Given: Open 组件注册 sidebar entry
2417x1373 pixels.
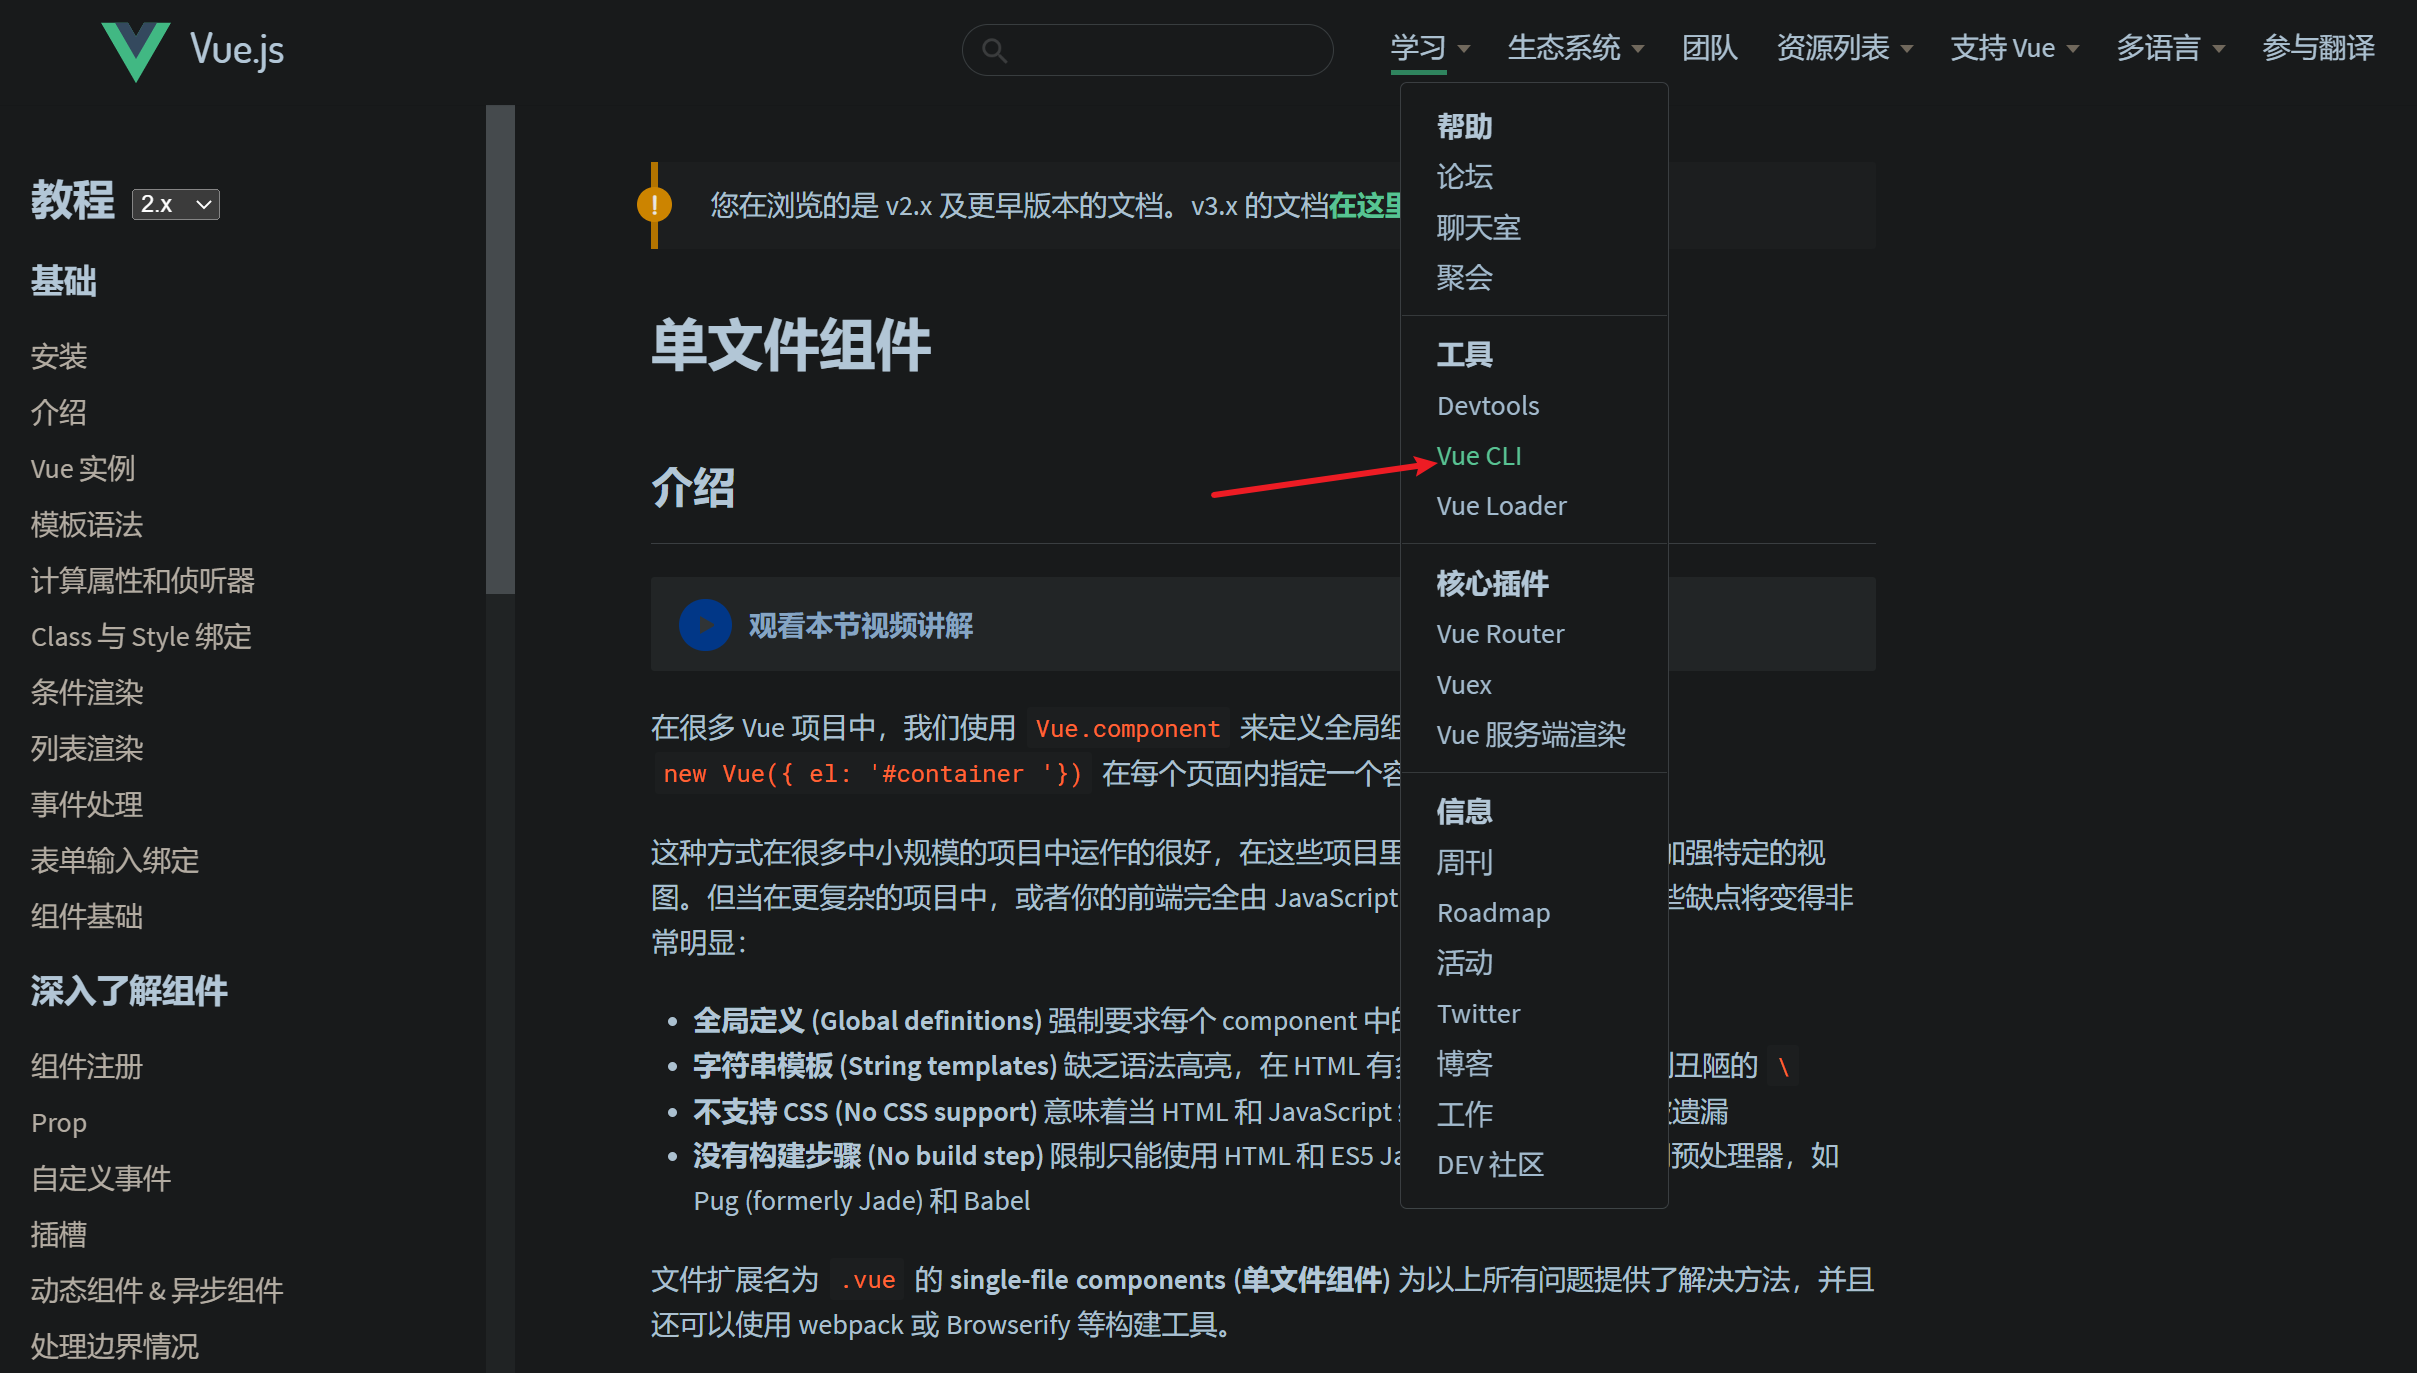Looking at the screenshot, I should [x=87, y=1066].
